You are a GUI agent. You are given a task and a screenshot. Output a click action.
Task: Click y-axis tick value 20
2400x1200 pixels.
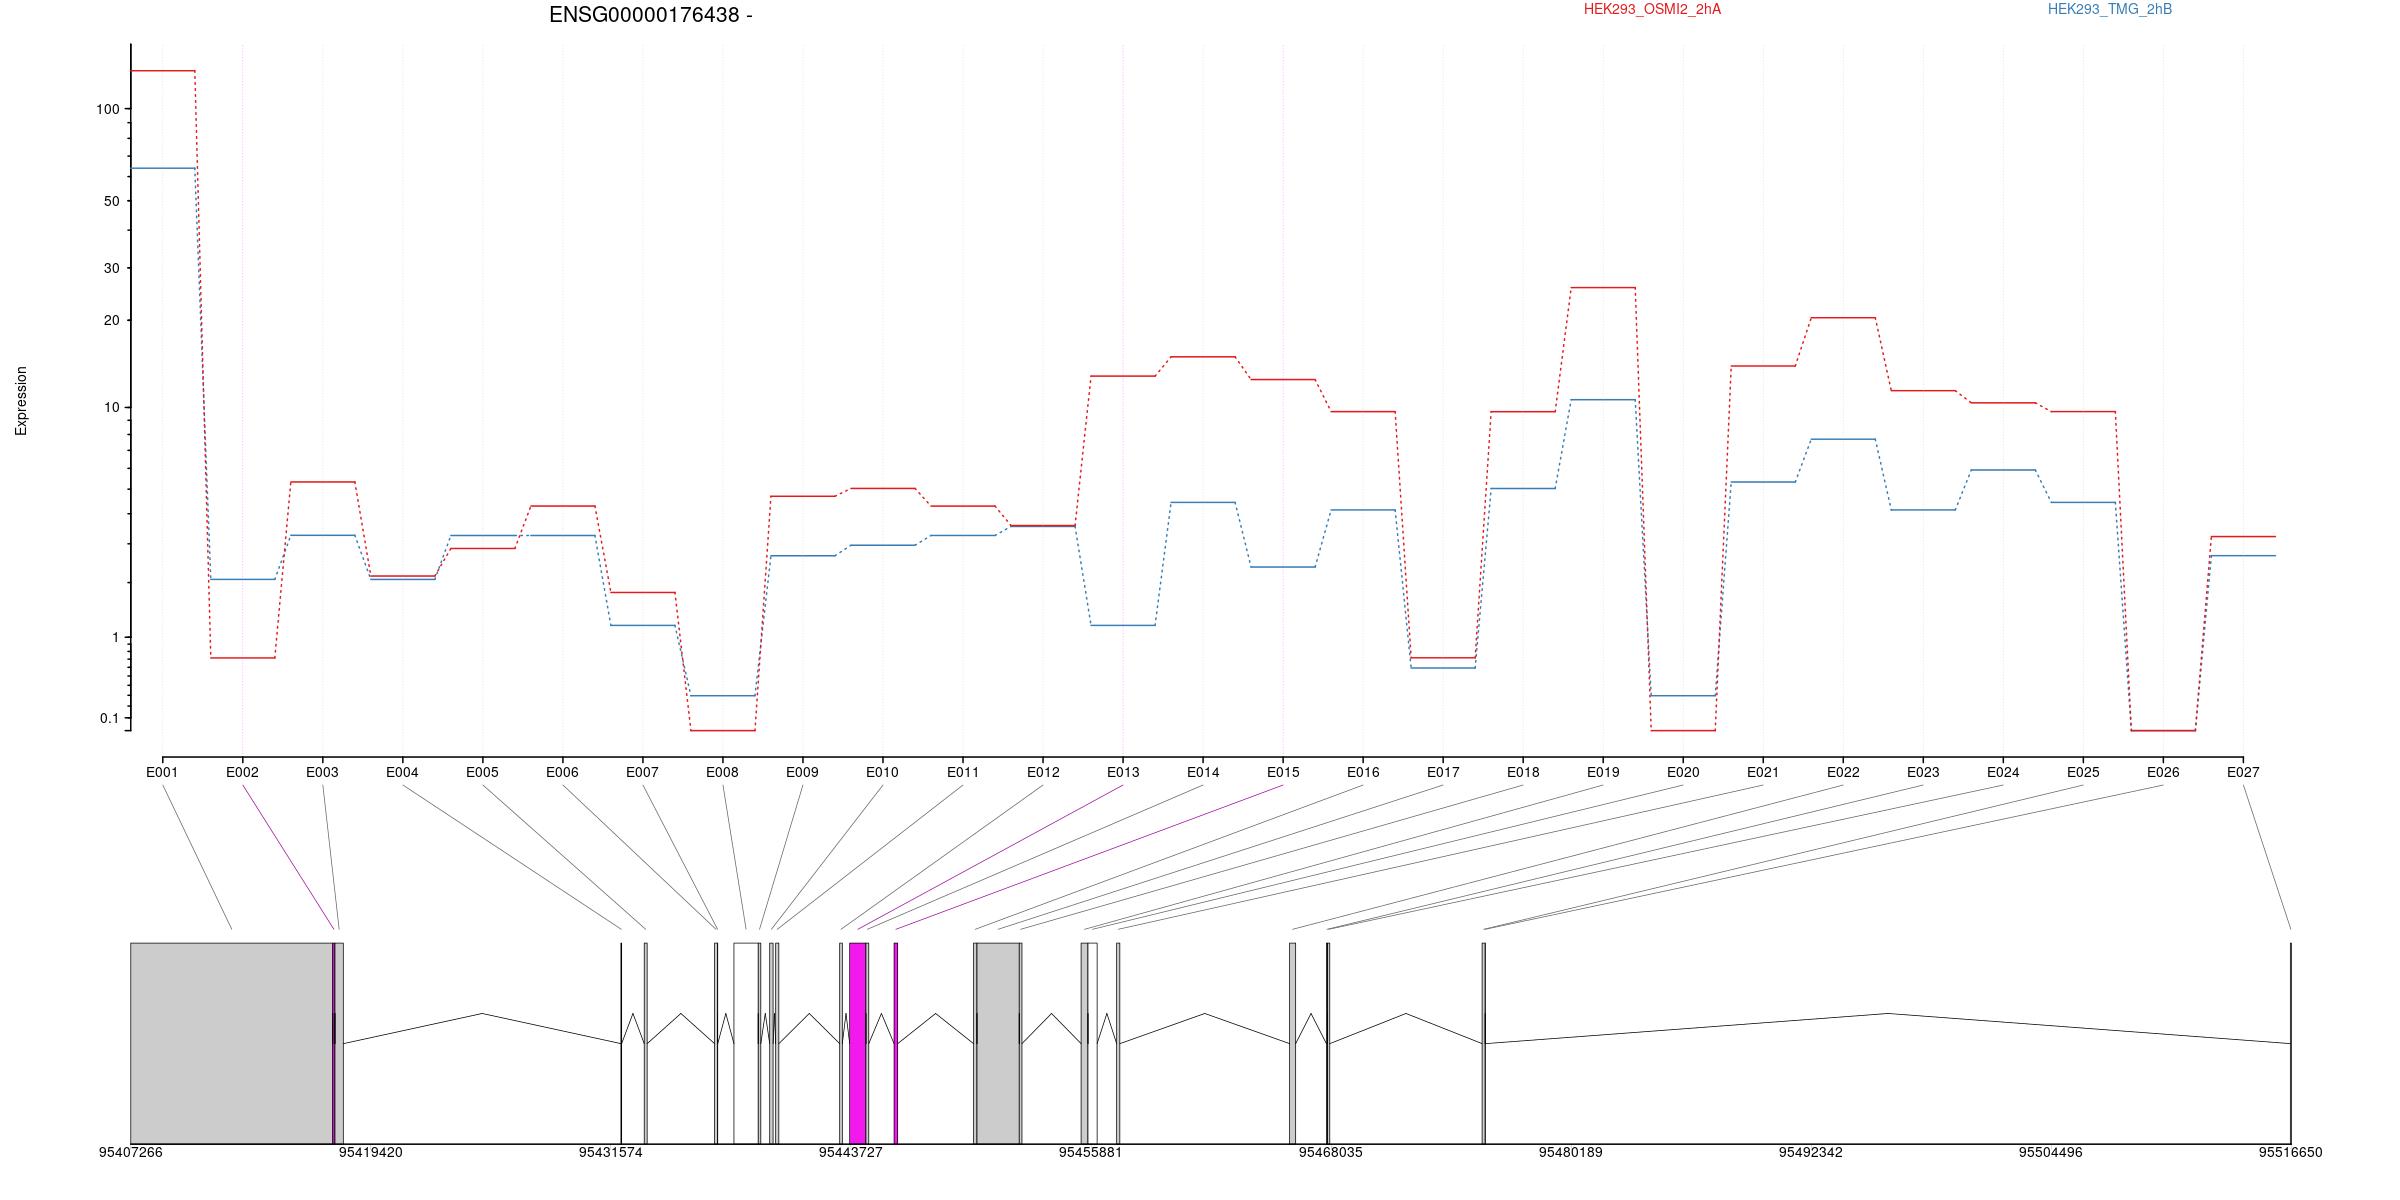(112, 320)
